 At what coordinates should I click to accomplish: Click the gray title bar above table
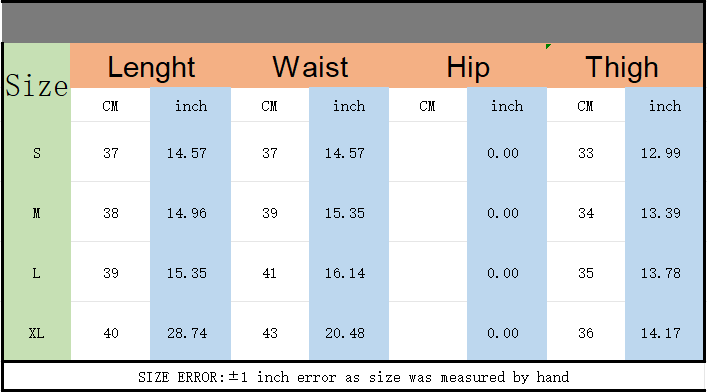coord(354,23)
